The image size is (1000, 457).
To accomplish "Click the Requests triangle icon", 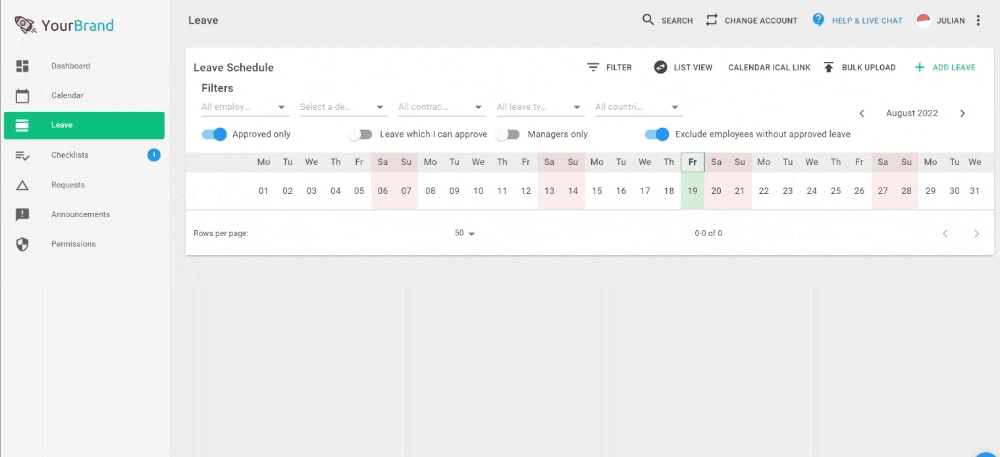I will [x=22, y=185].
